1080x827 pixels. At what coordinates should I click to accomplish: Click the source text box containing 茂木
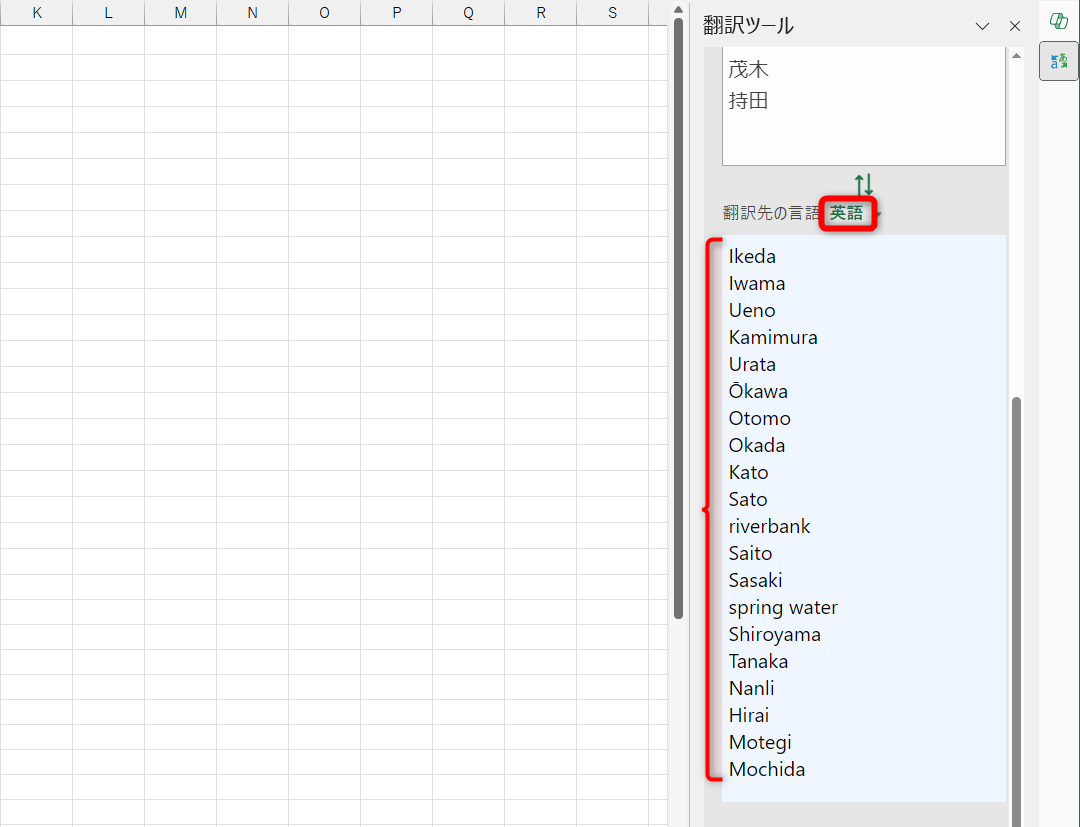(x=864, y=107)
